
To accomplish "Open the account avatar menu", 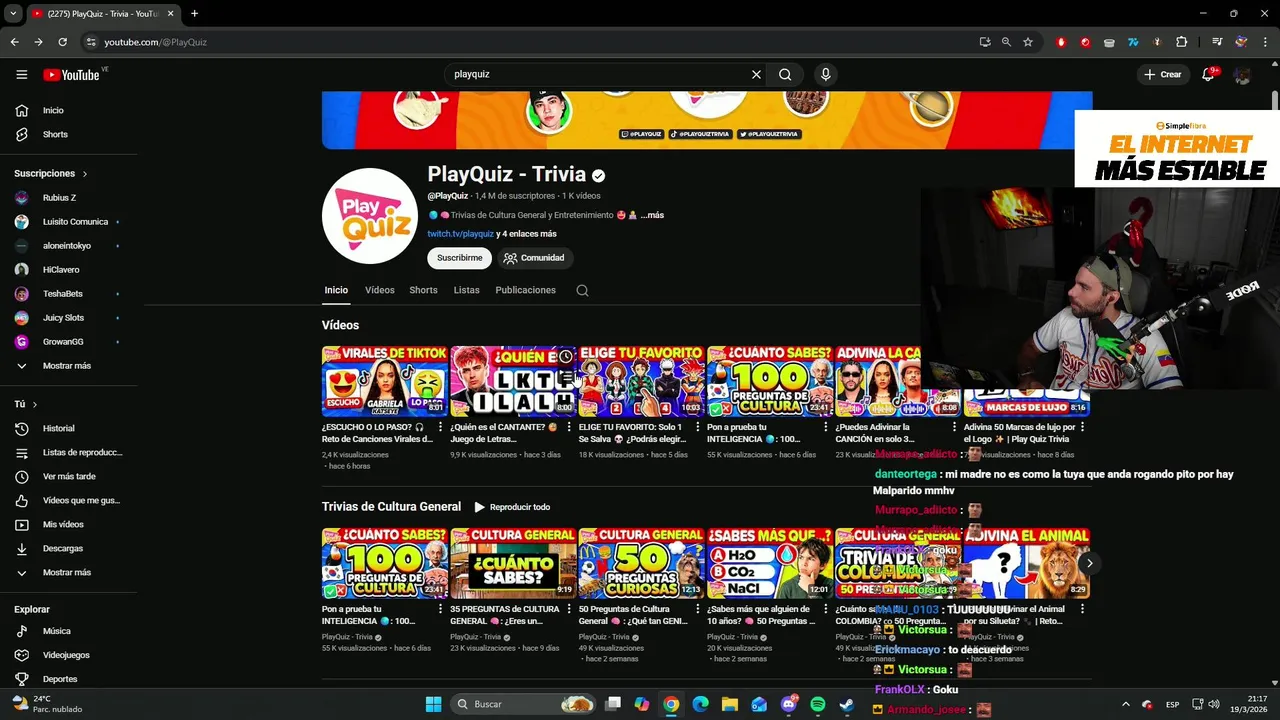I will pos(1242,75).
